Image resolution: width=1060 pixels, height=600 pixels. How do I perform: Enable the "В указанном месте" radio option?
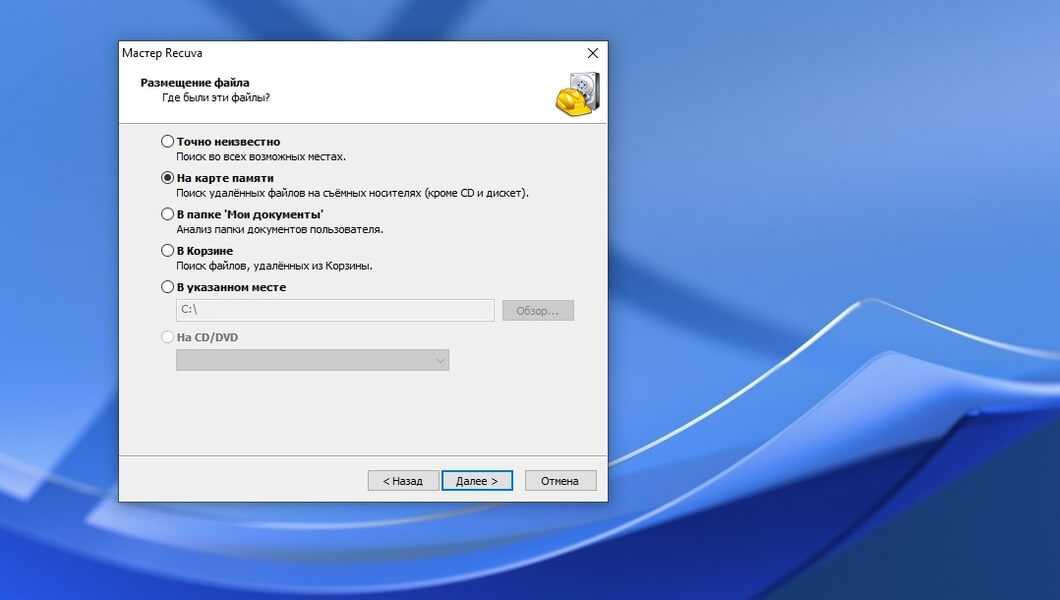pyautogui.click(x=167, y=287)
